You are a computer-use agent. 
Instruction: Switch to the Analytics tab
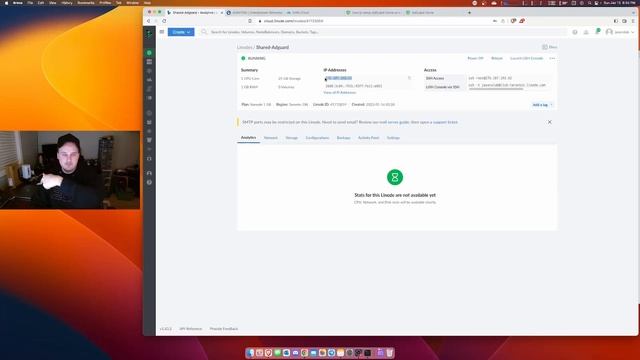click(248, 138)
